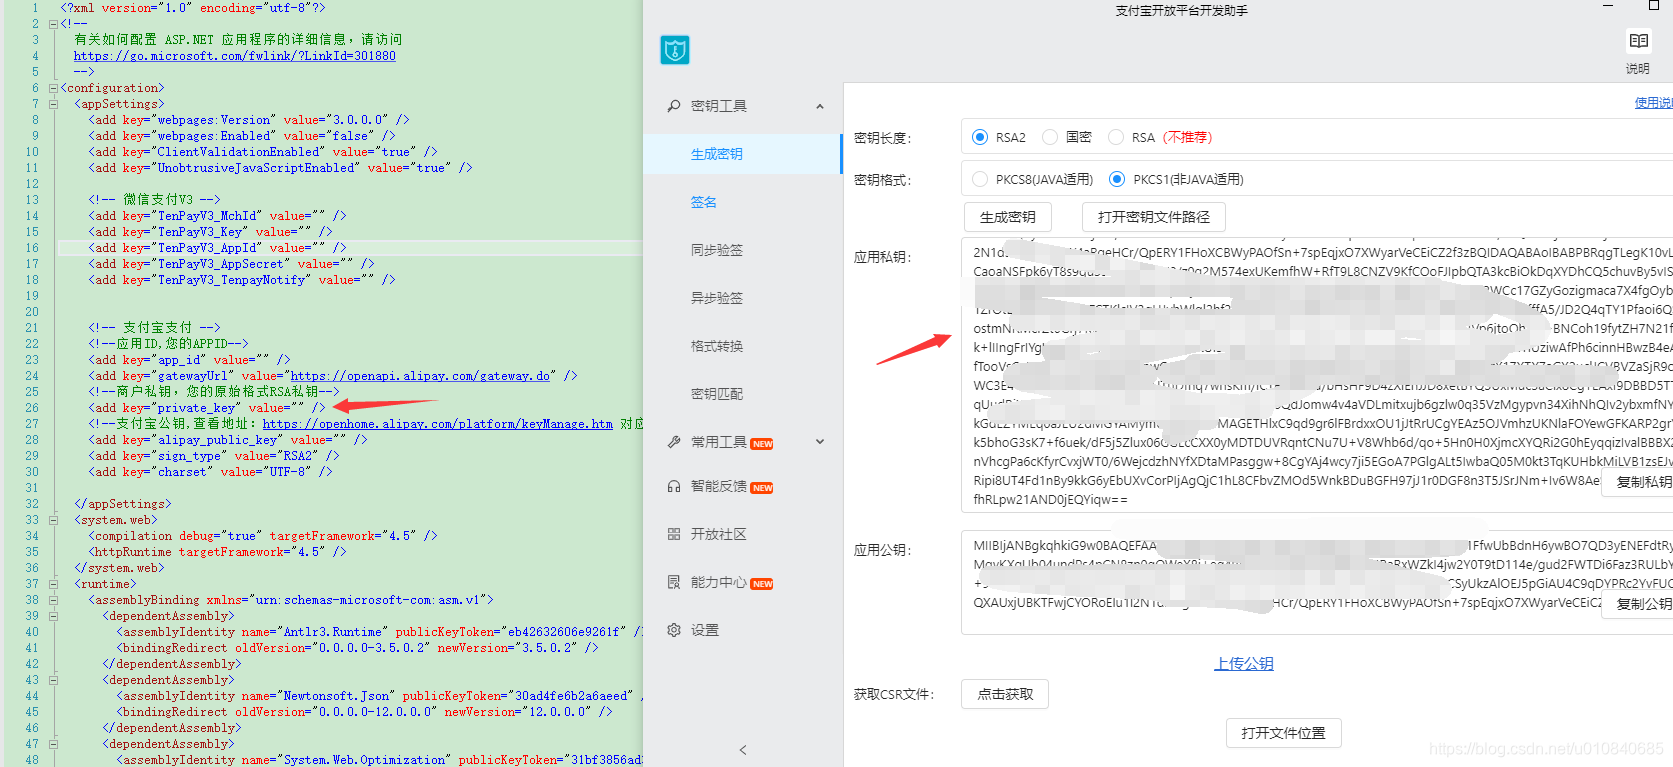
Task: Select RSA2 key length option
Action: [980, 137]
